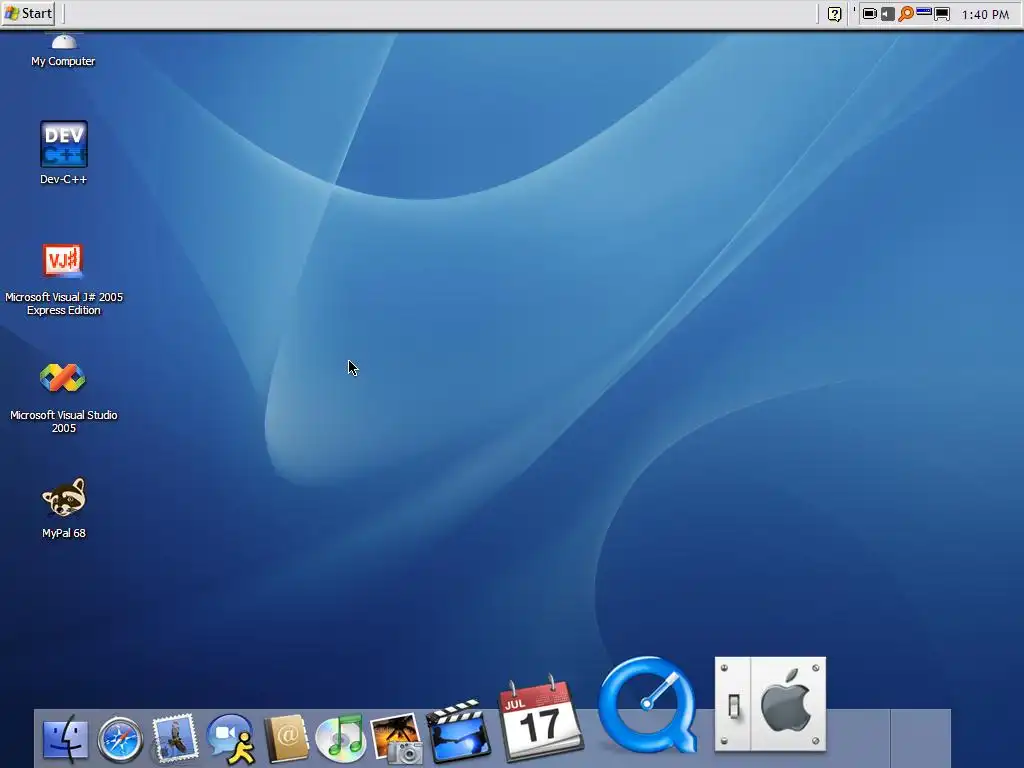Open the Mail stamp icon in dock

point(174,738)
